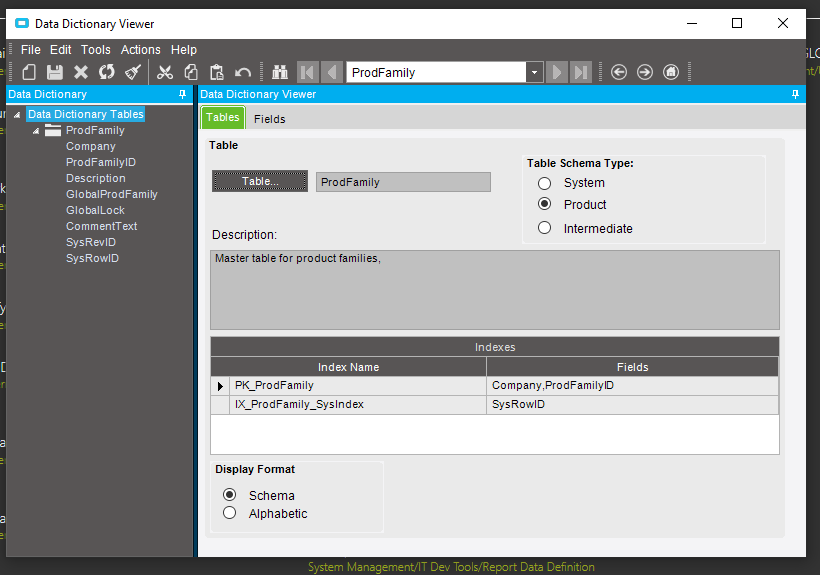Select Intermediate schema type radio
820x575 pixels.
[x=544, y=228]
